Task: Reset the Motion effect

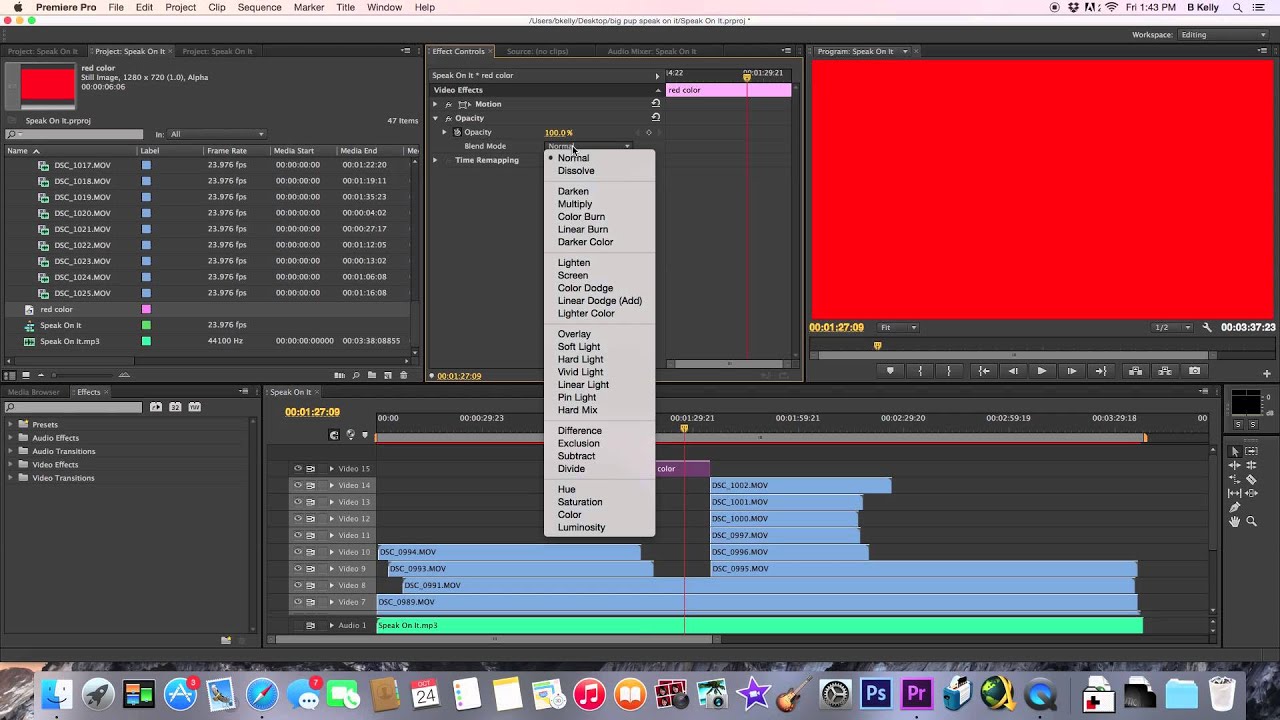Action: pos(656,103)
